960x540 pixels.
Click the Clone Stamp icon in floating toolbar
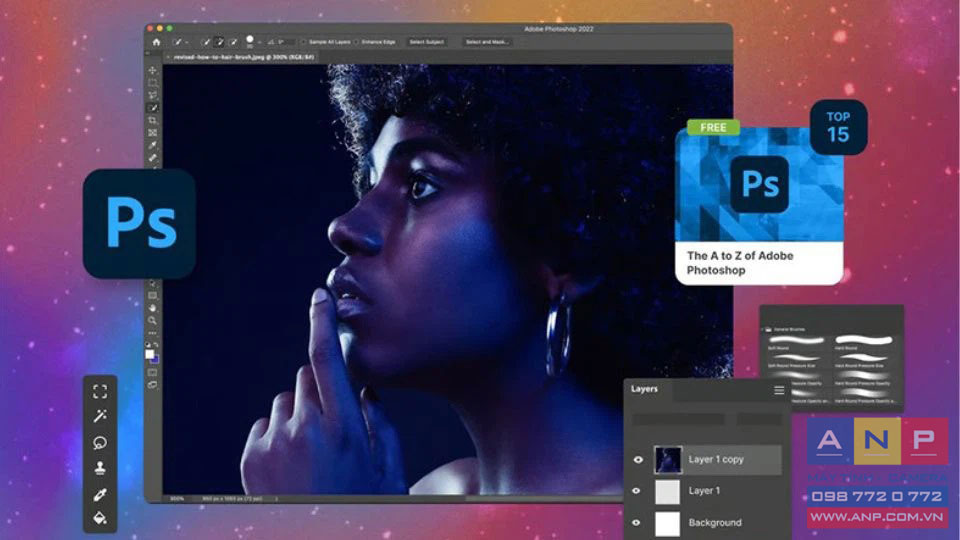tap(100, 468)
